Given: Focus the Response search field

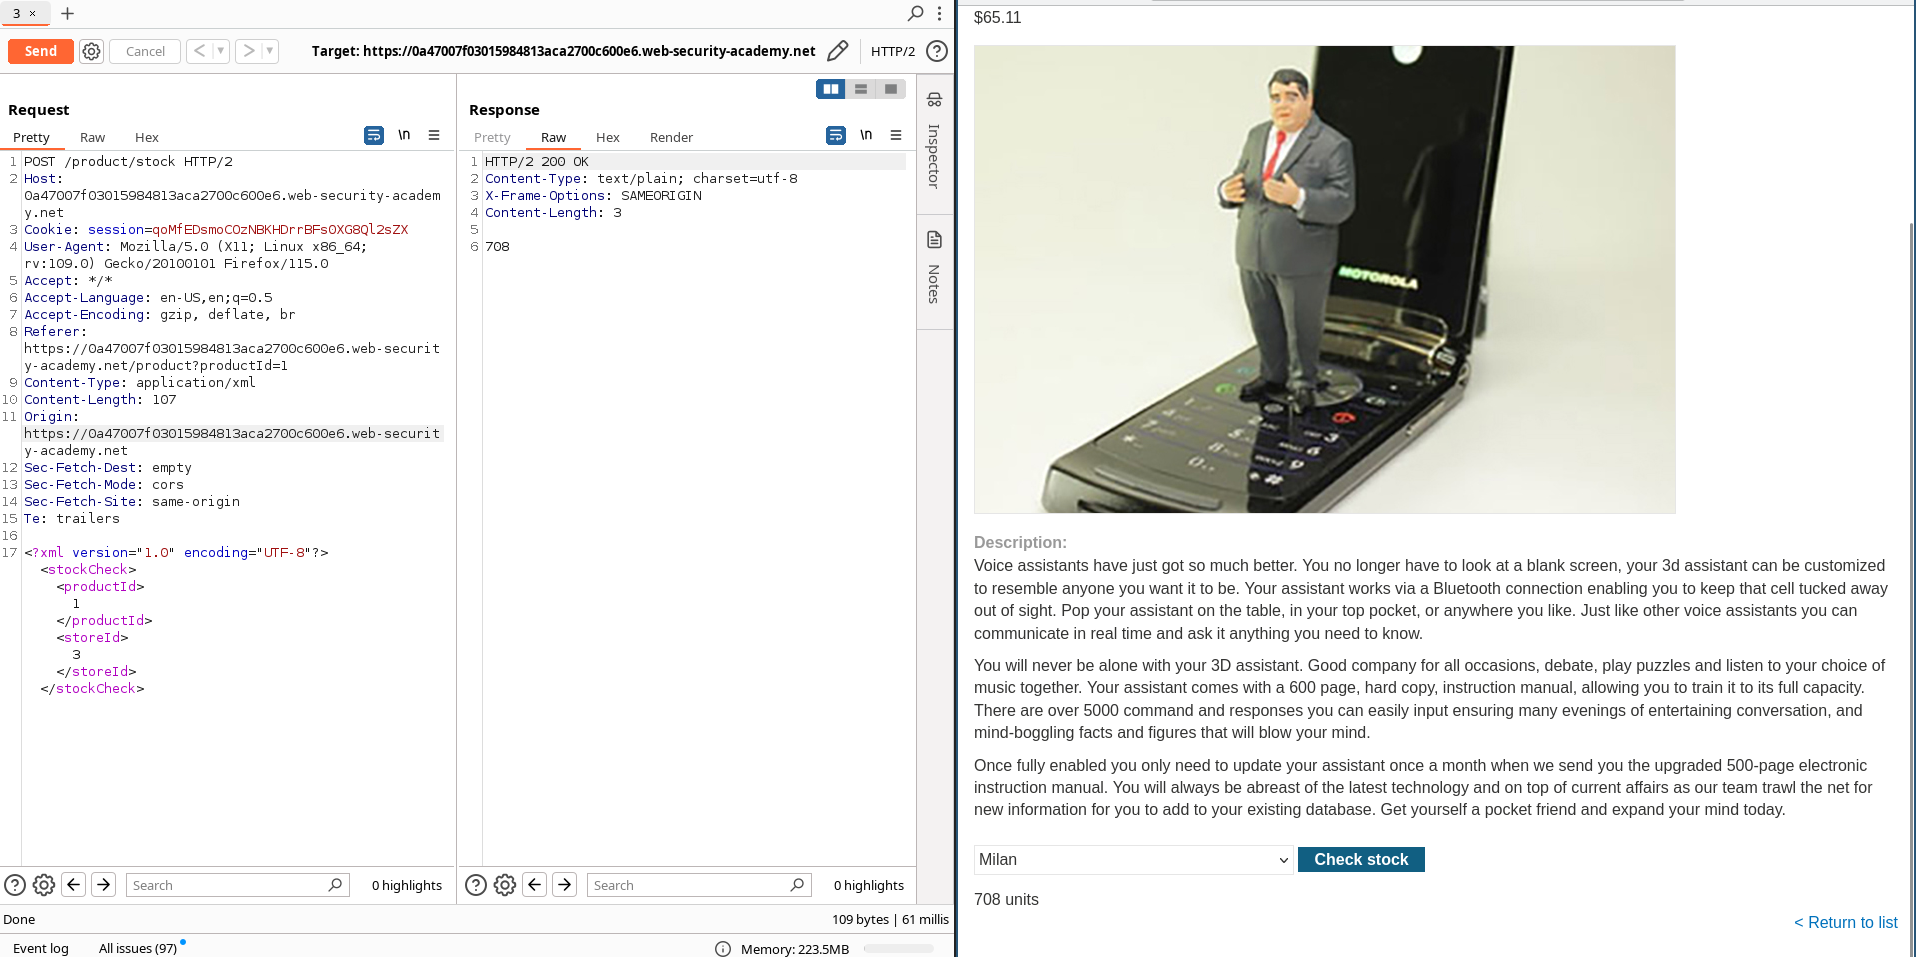Looking at the screenshot, I should [699, 885].
